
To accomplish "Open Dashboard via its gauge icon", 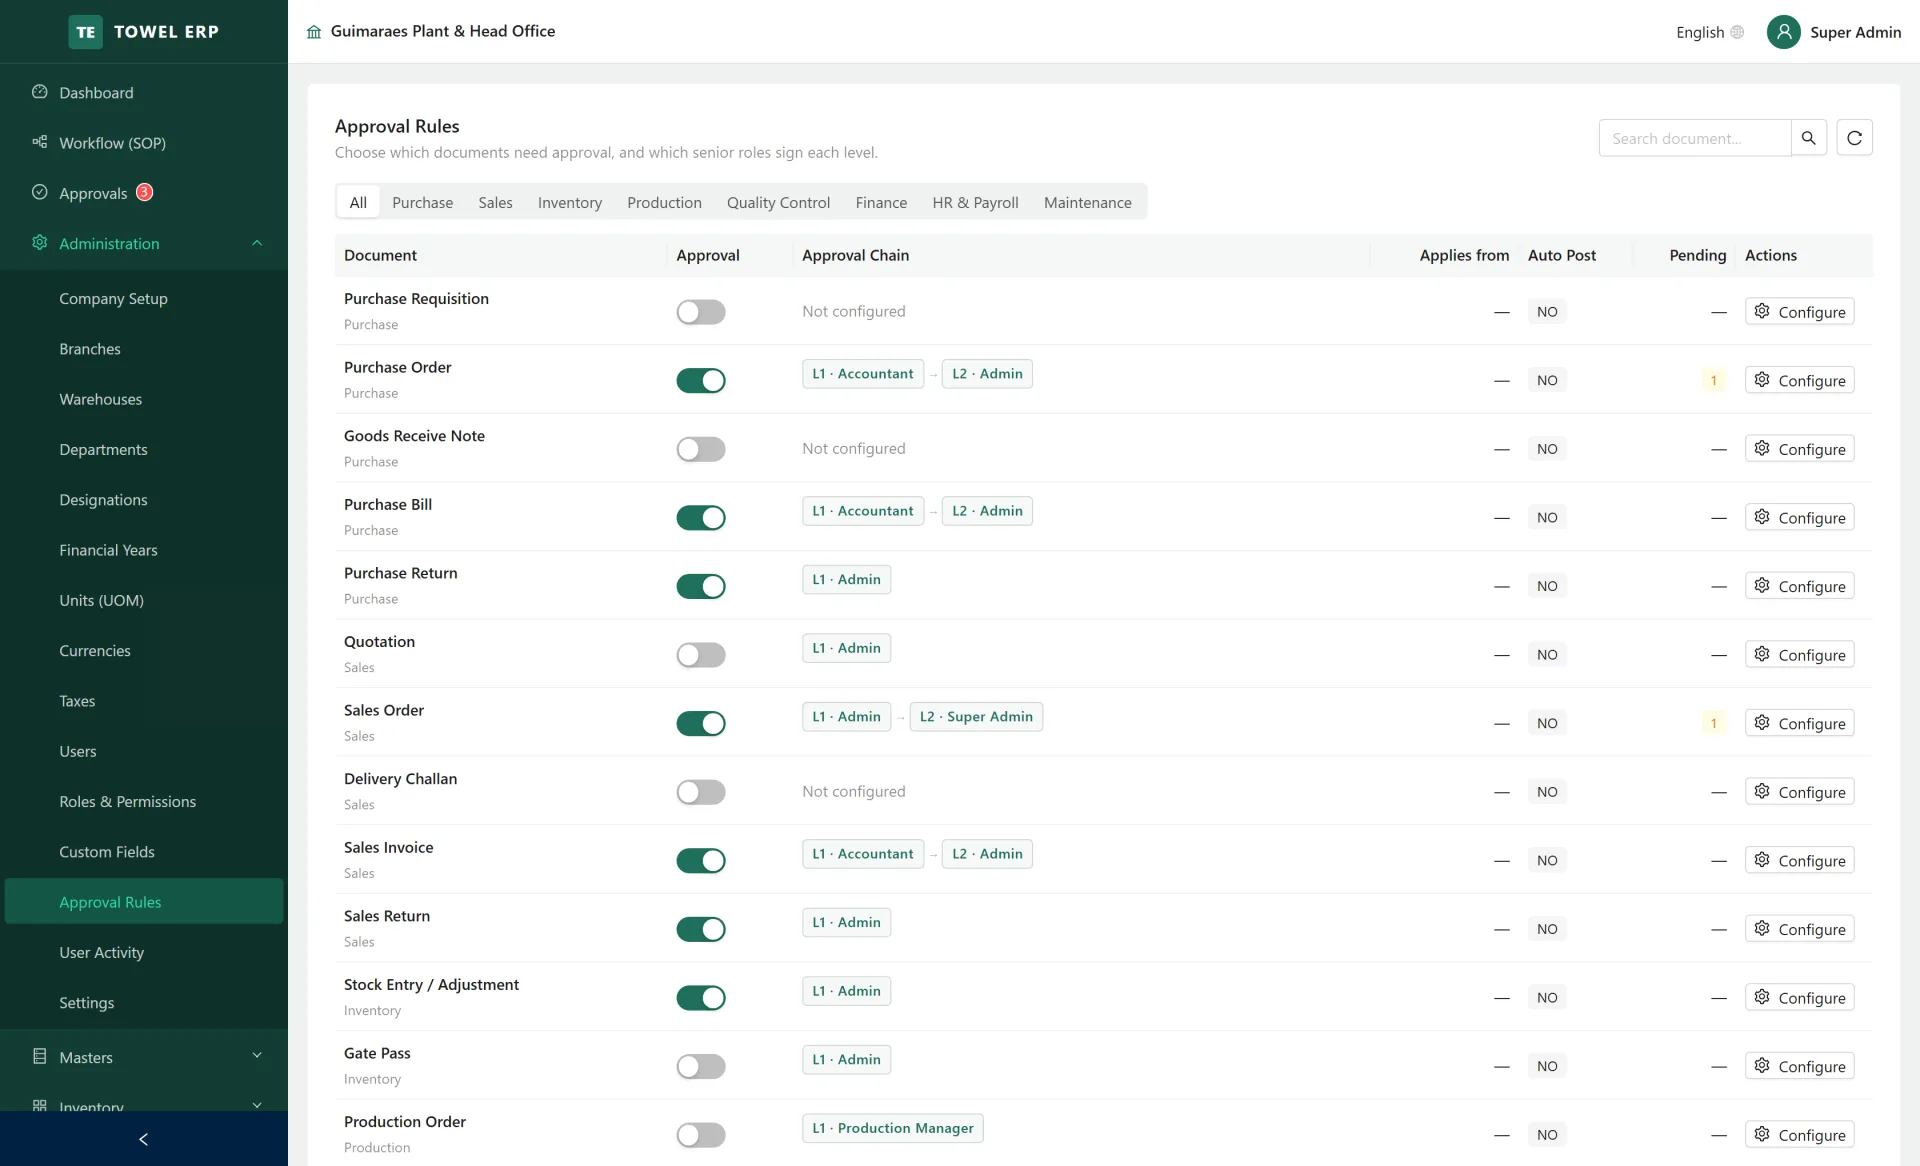I will point(40,92).
